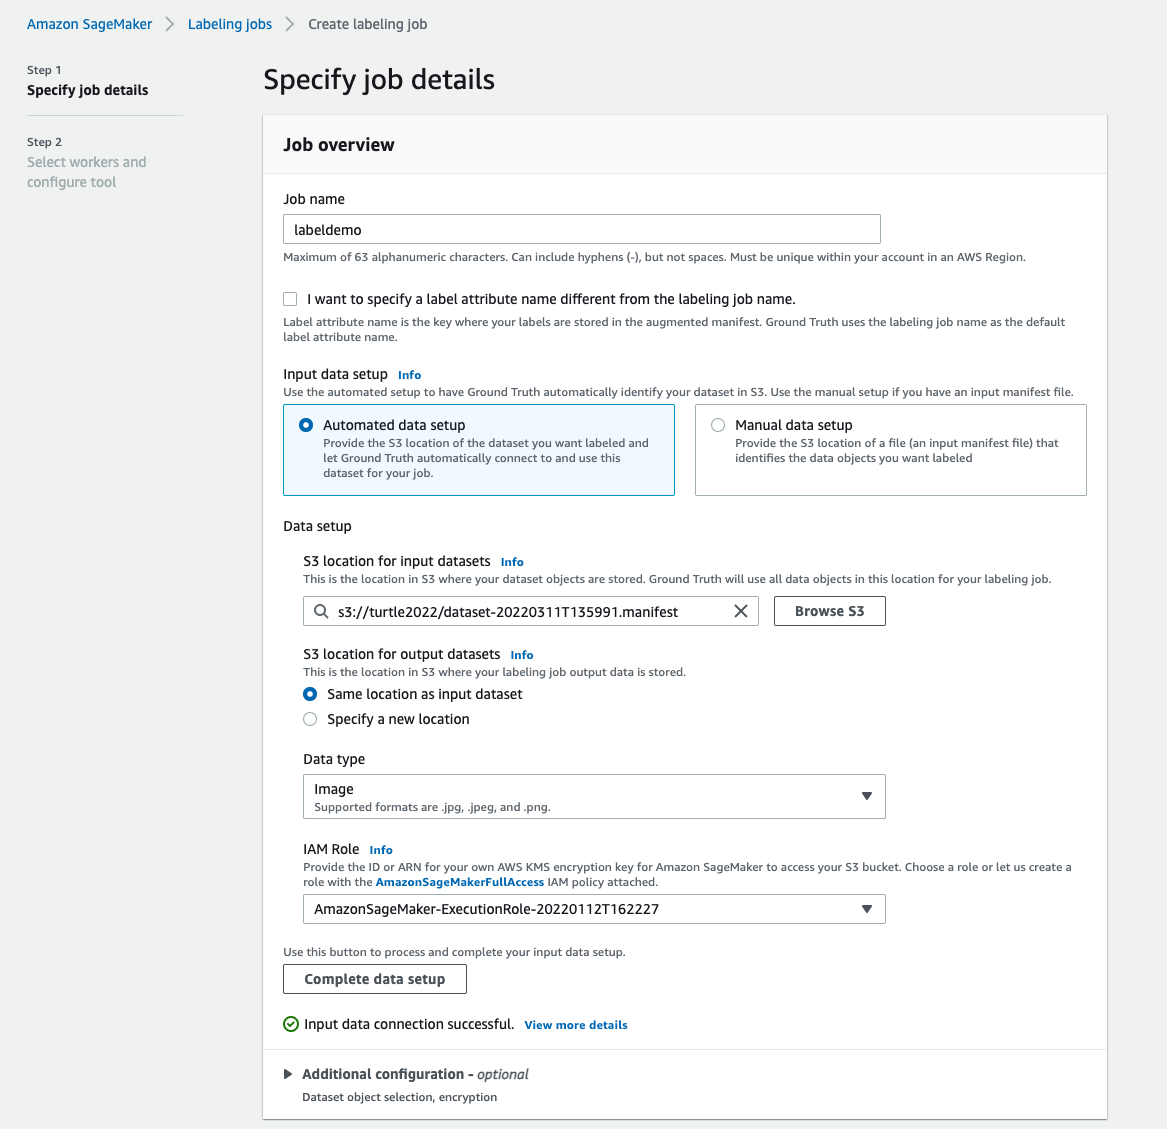The image size is (1167, 1129).
Task: Select Automated data setup option
Action: pos(307,425)
